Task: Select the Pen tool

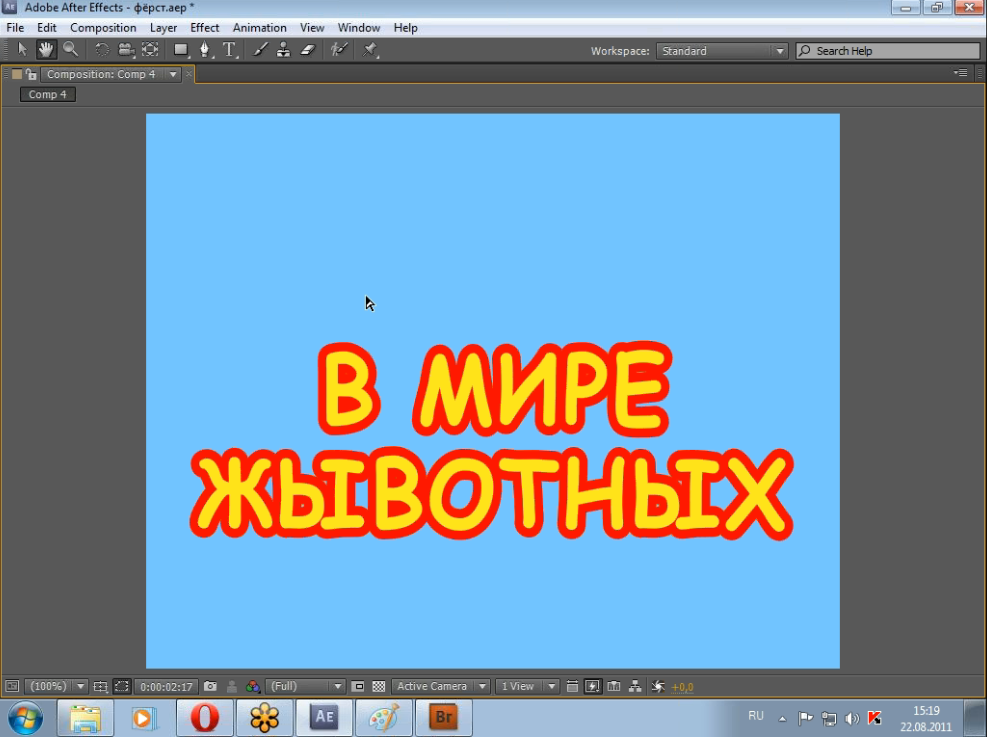Action: click(205, 49)
